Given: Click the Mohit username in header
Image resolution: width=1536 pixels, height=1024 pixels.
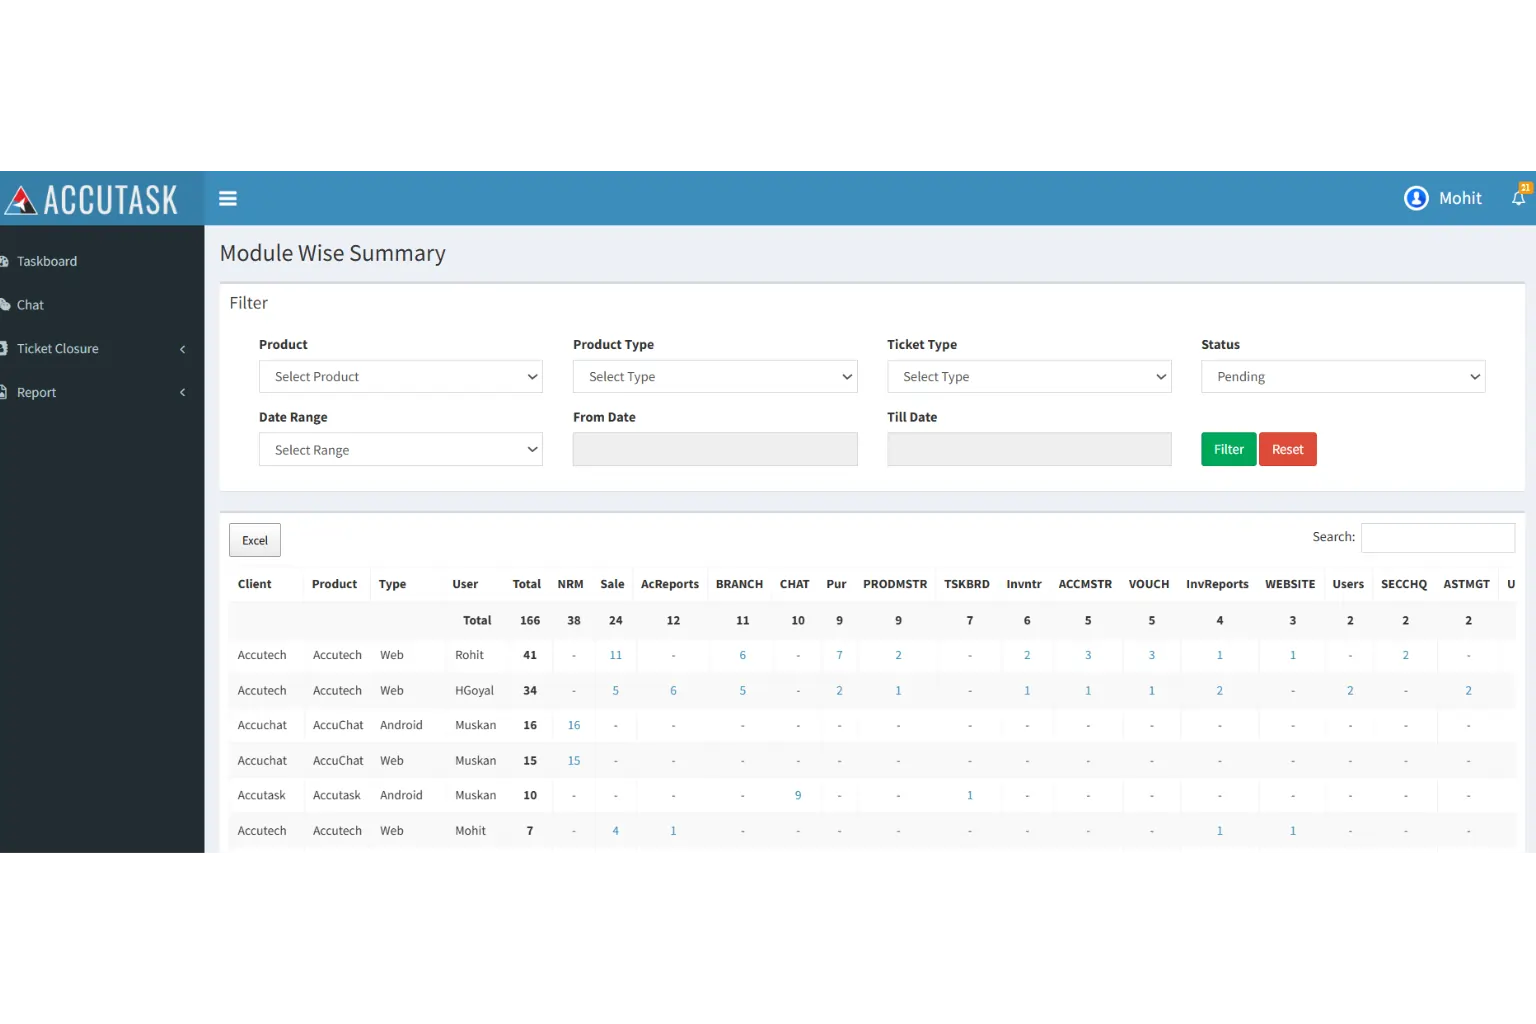Looking at the screenshot, I should click(x=1460, y=198).
